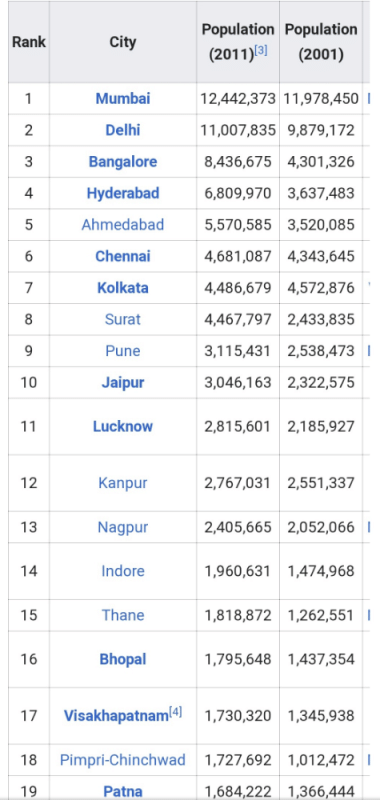Screen dimensions: 380x800
Task: Open the Pune city page
Action: click(x=123, y=351)
